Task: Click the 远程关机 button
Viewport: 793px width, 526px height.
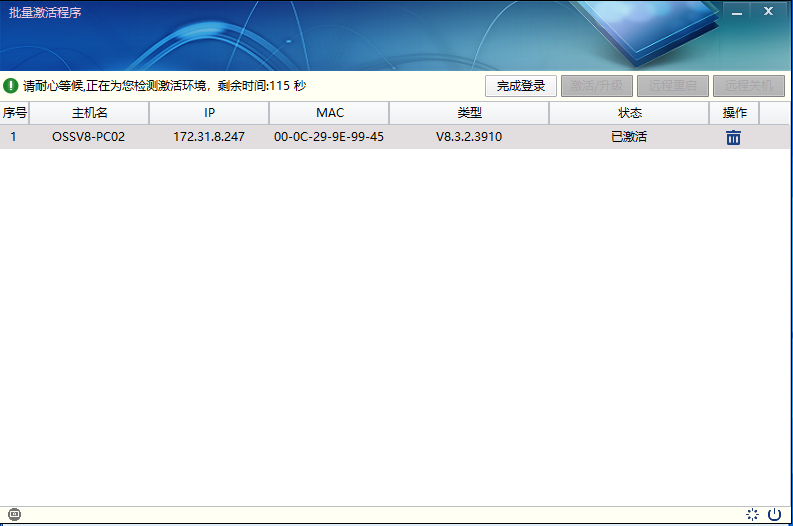Action: 748,86
